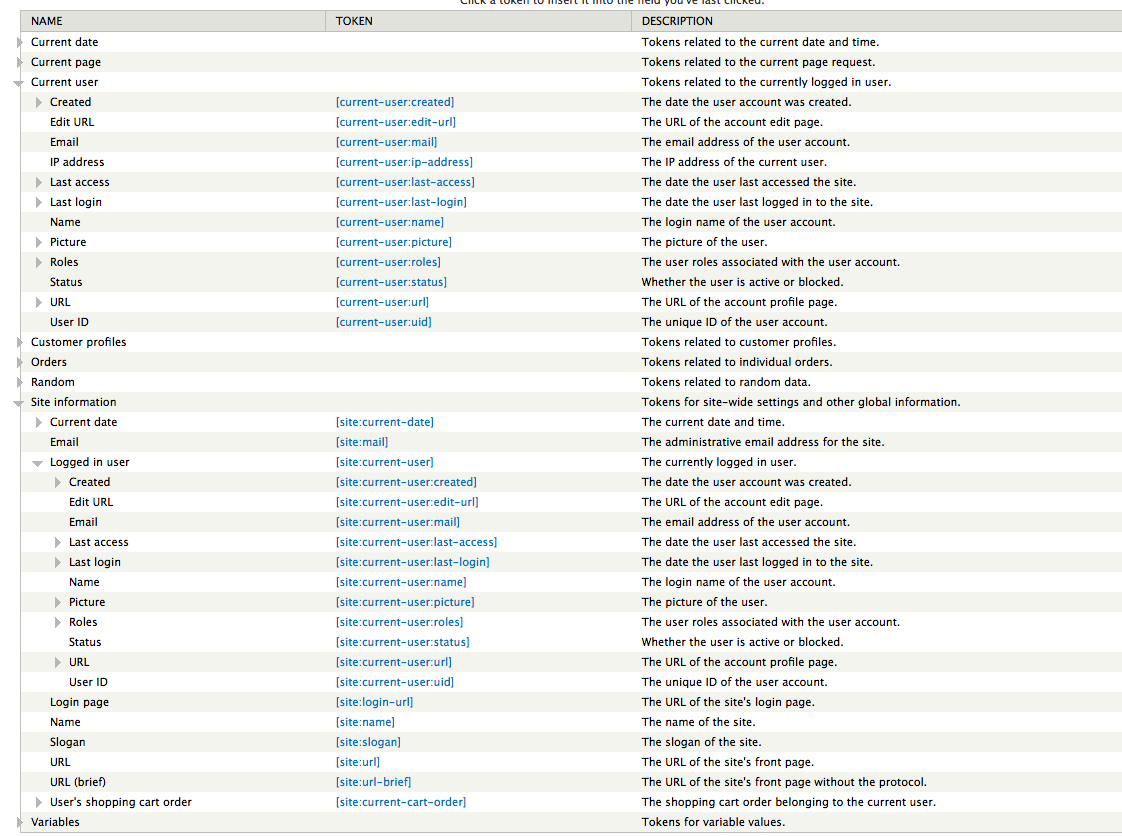Screen dimensions: 1122x836
Task: Insert the [site:current-user] token
Action: (x=385, y=462)
